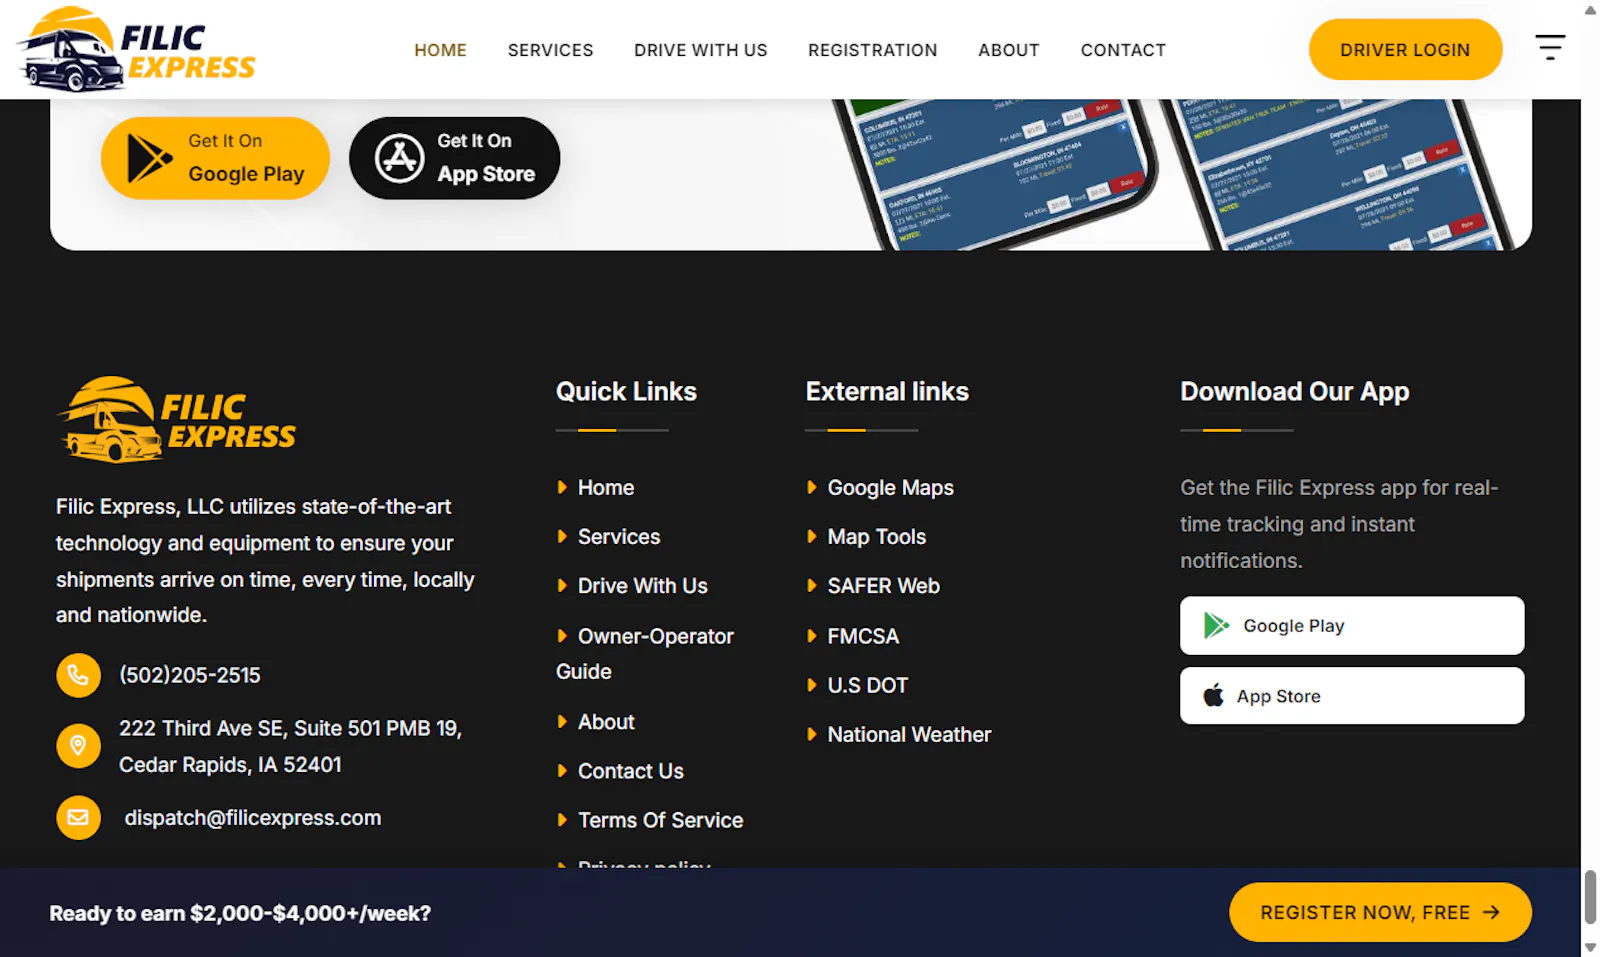Click the Apple logo in footer button

click(1213, 695)
